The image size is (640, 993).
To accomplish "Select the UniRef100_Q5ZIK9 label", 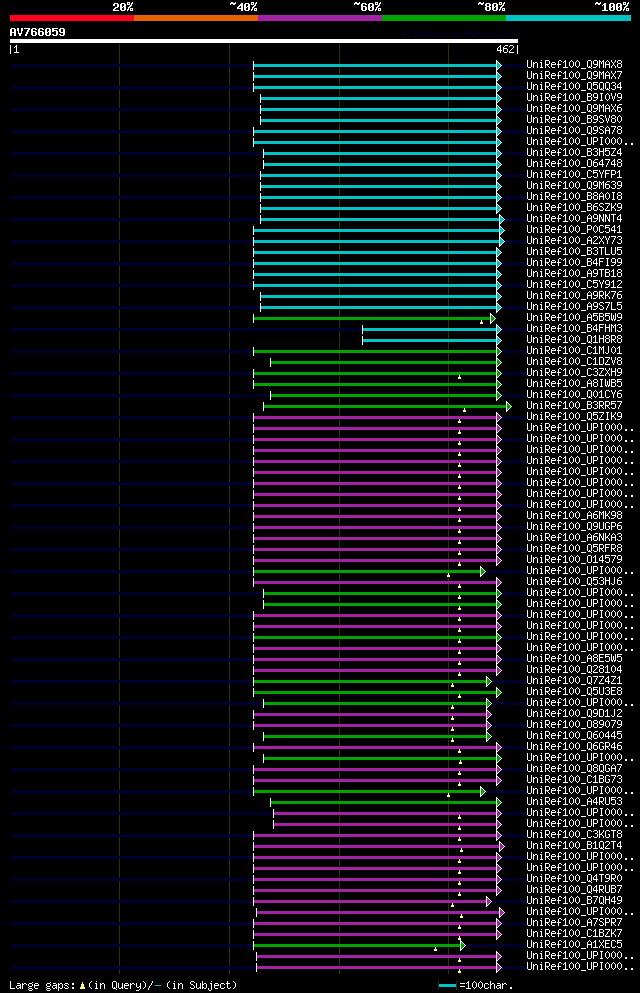I will tap(574, 417).
